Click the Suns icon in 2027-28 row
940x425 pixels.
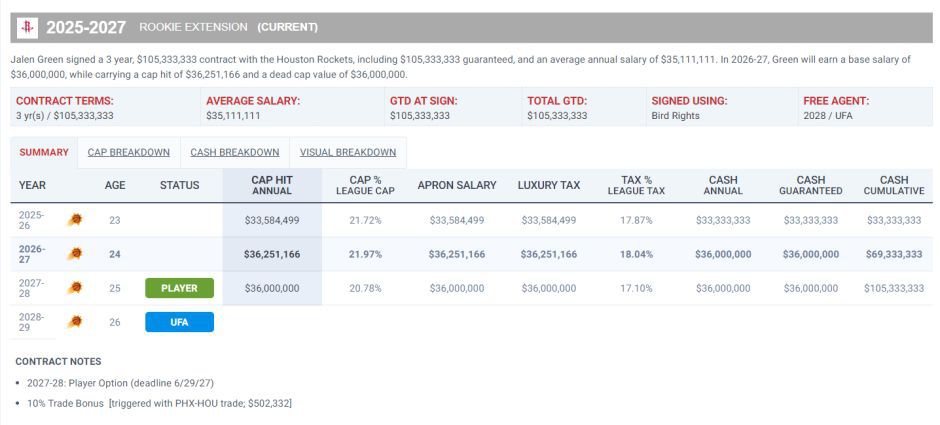coord(74,288)
